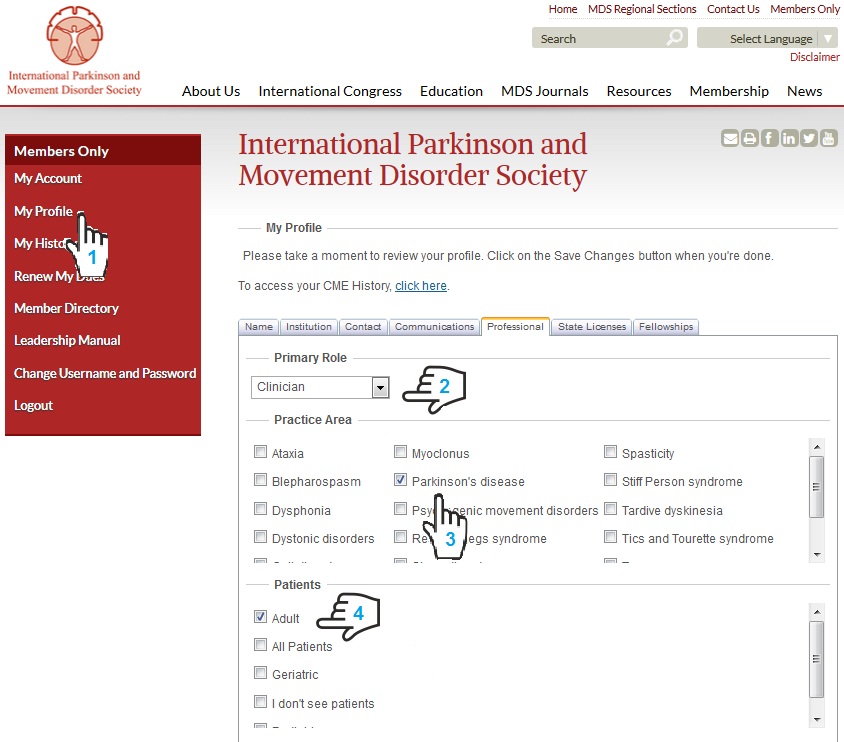This screenshot has width=844, height=742.
Task: Click Change Username and Password
Action: point(105,373)
